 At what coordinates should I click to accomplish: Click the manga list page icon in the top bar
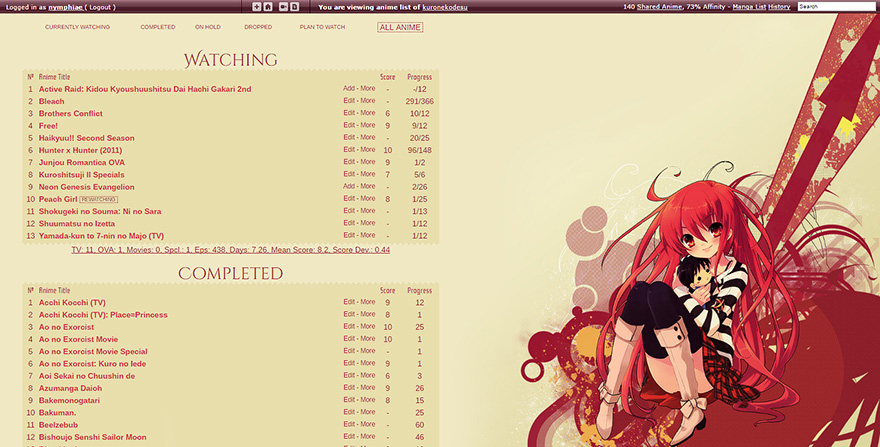295,7
